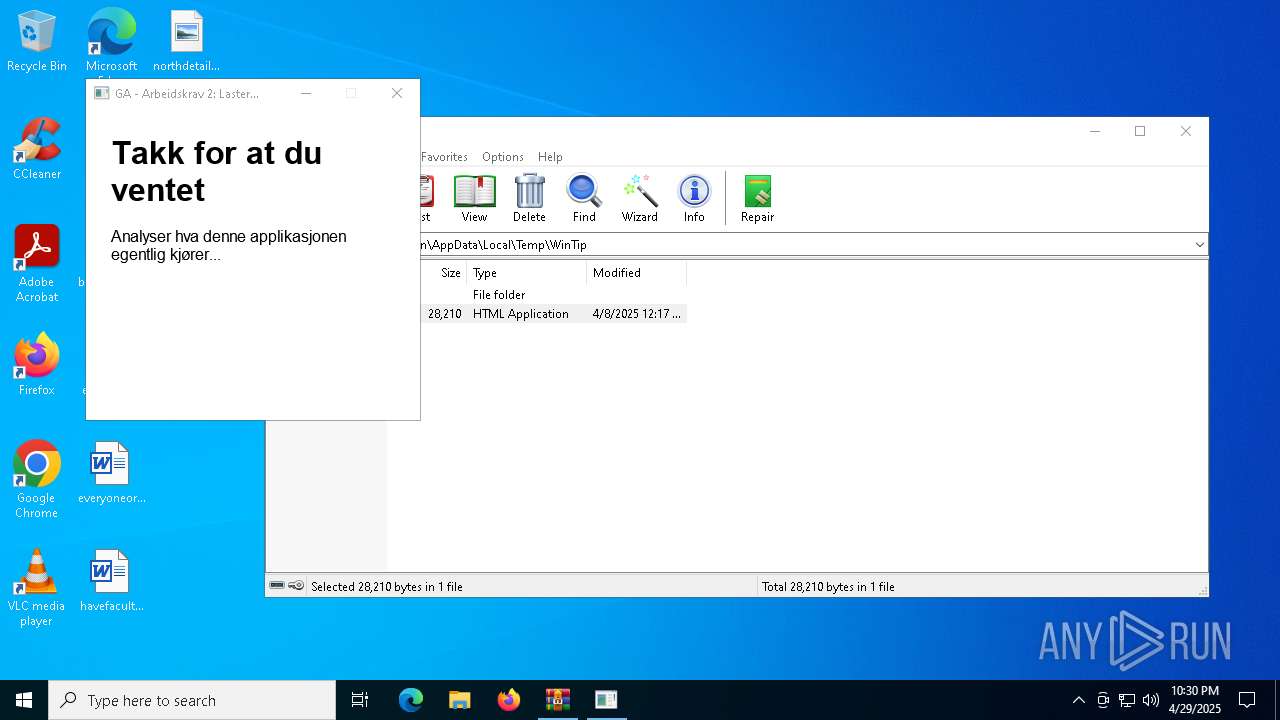
Task: Open Microsoft Edge from the taskbar
Action: click(x=411, y=700)
